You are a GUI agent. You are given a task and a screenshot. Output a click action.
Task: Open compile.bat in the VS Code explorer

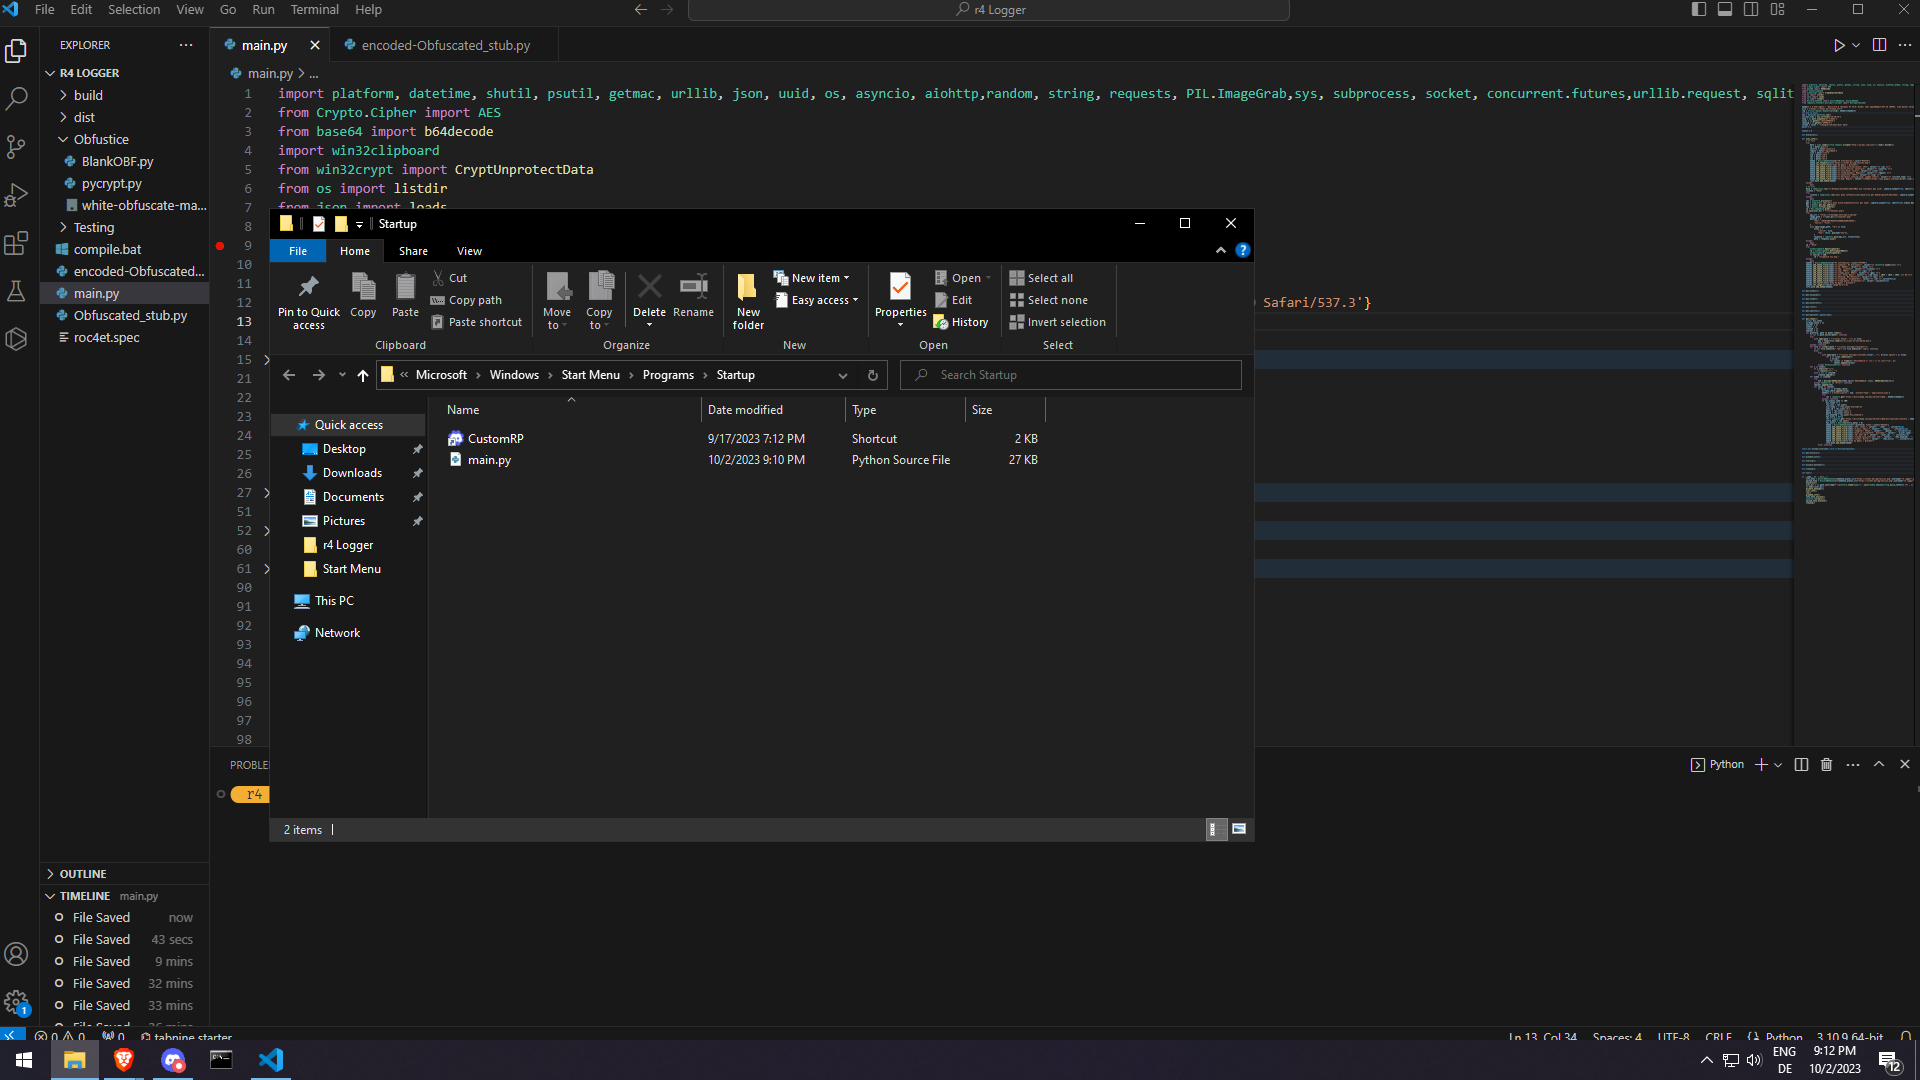(x=107, y=249)
